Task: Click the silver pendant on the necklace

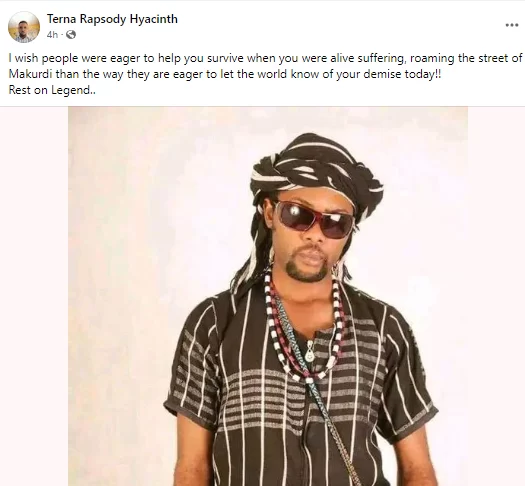Action: click(x=310, y=351)
